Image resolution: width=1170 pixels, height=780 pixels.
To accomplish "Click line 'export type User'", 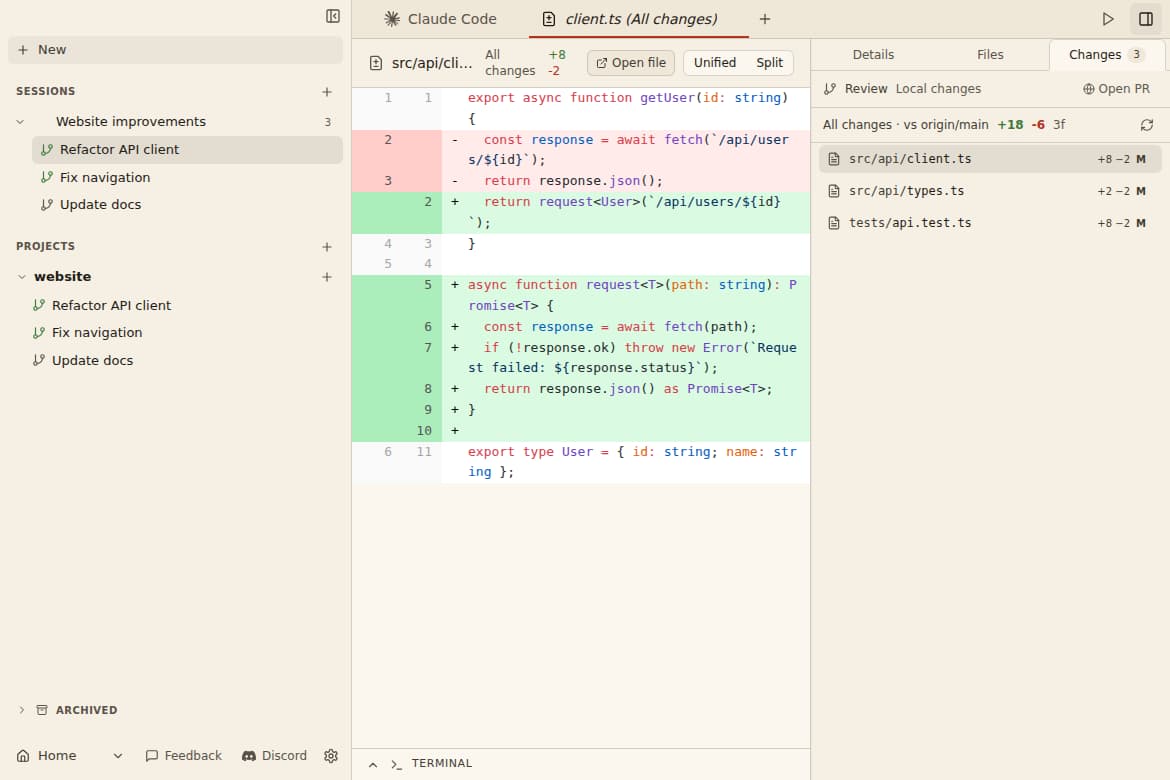I will [581, 462].
